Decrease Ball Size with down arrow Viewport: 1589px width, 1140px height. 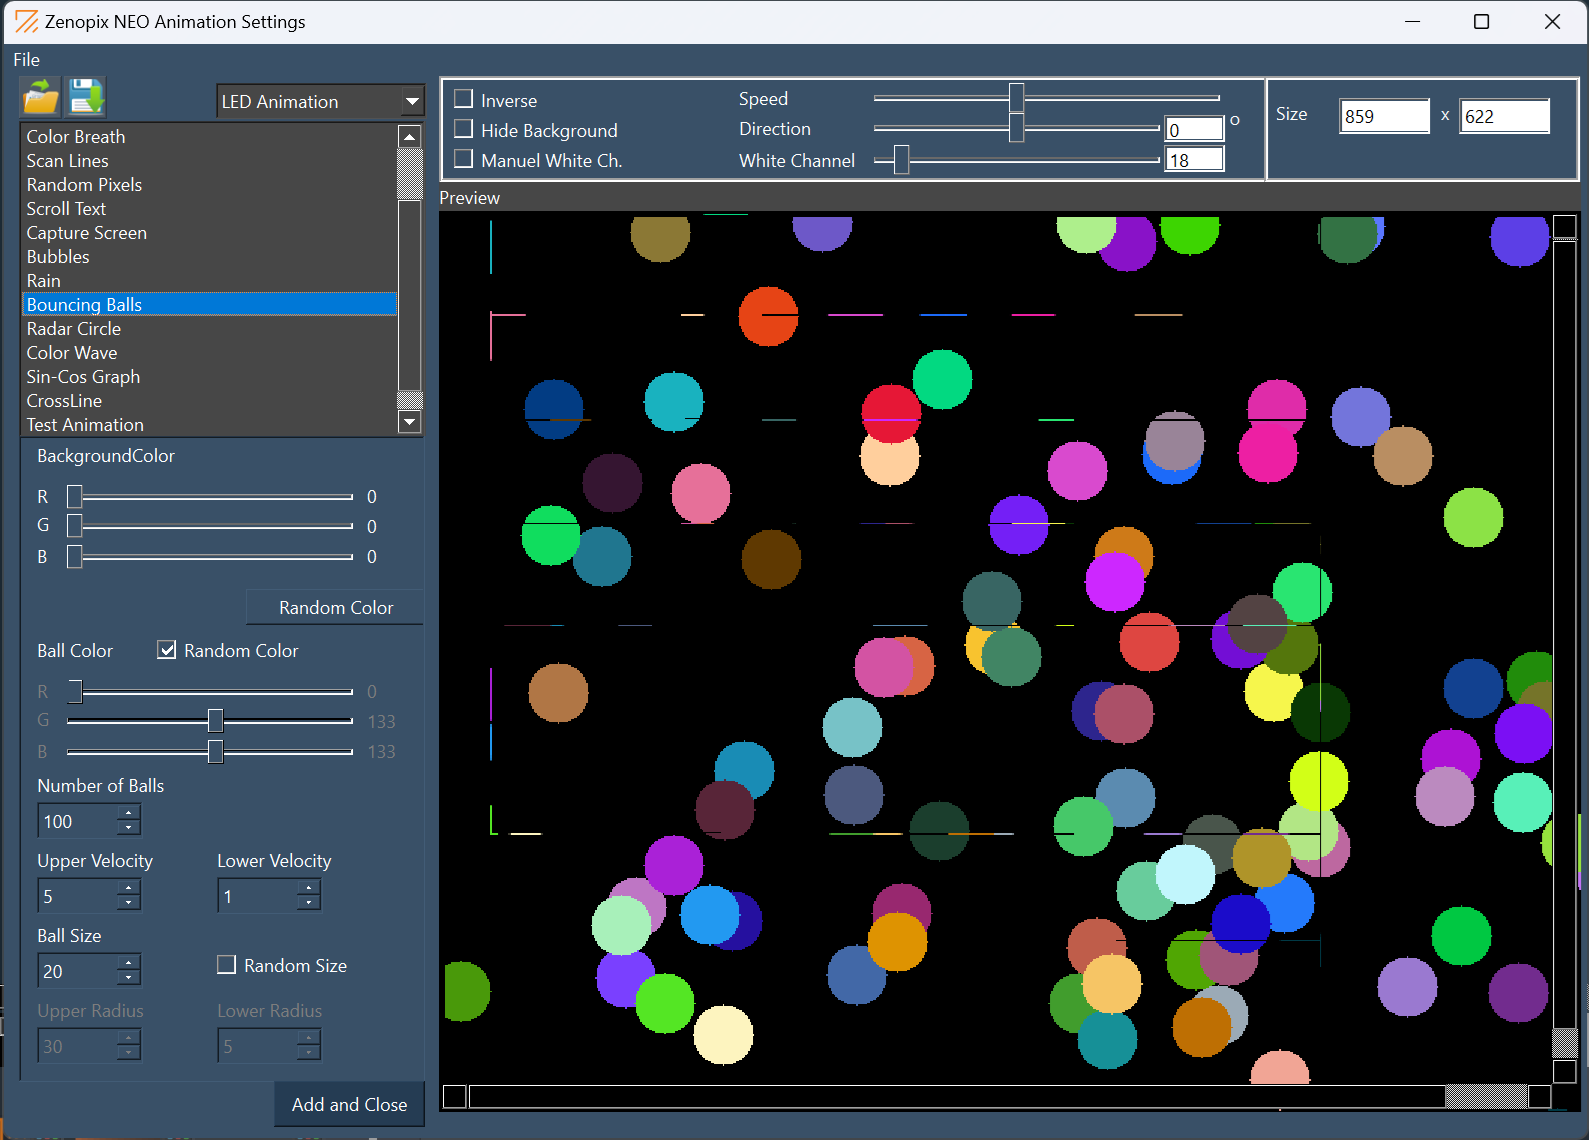(x=128, y=978)
